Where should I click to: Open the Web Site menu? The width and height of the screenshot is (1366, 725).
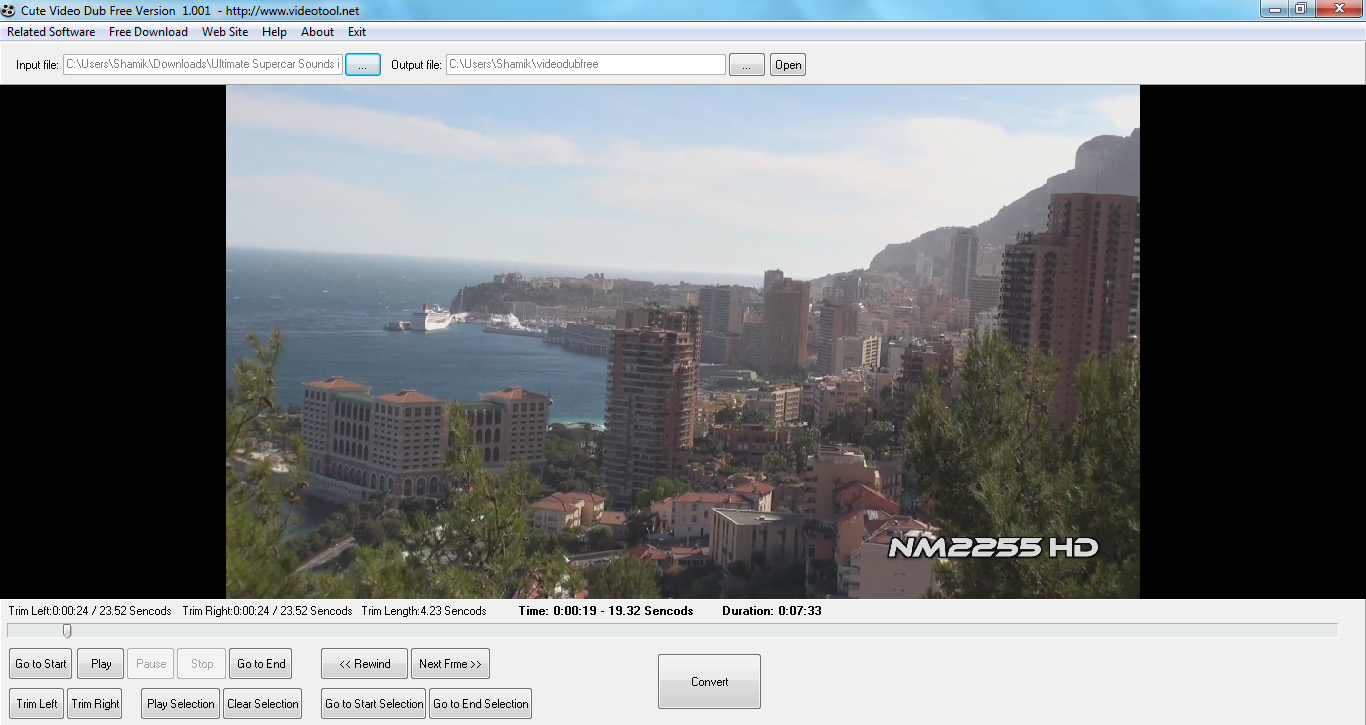[225, 32]
